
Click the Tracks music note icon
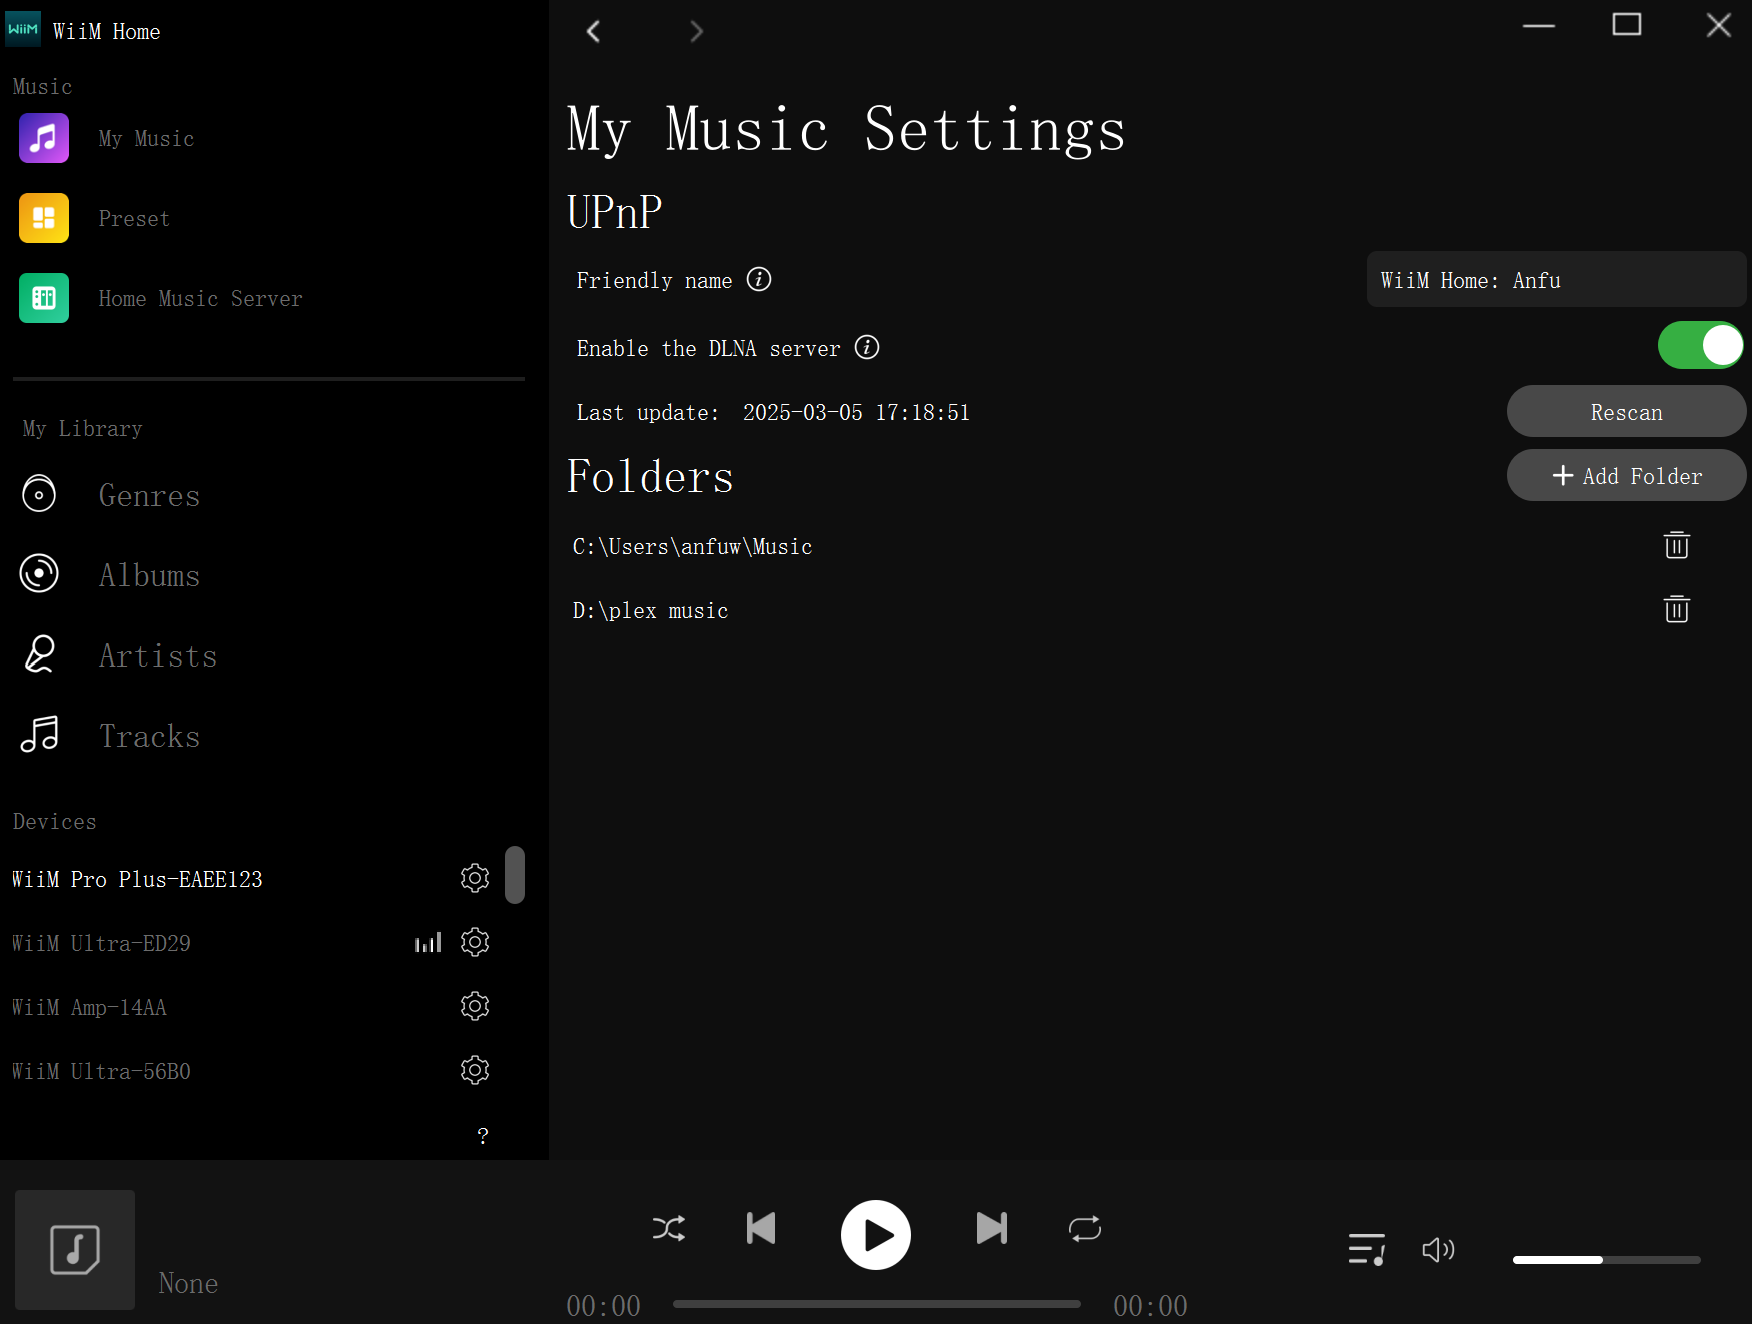pos(39,734)
